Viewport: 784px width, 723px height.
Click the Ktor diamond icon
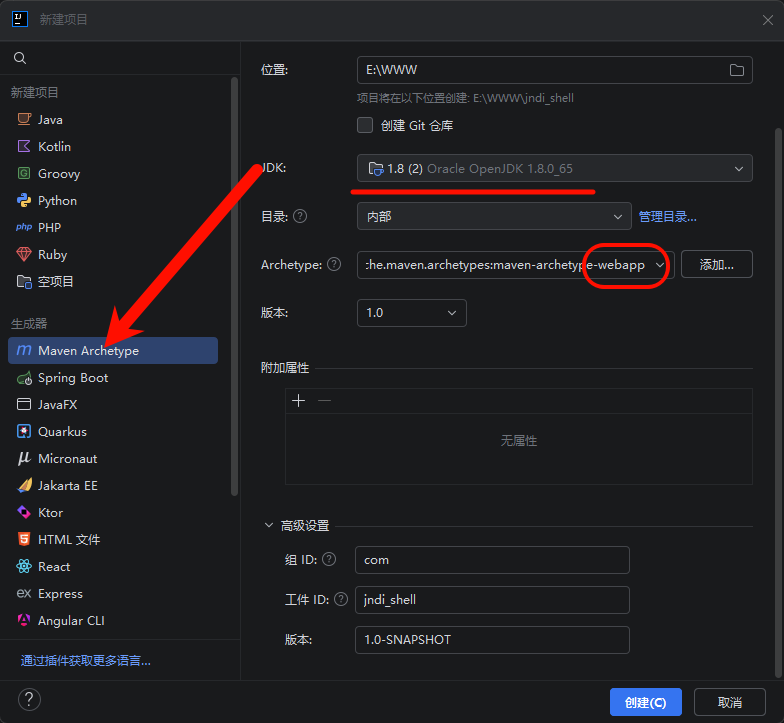[24, 512]
